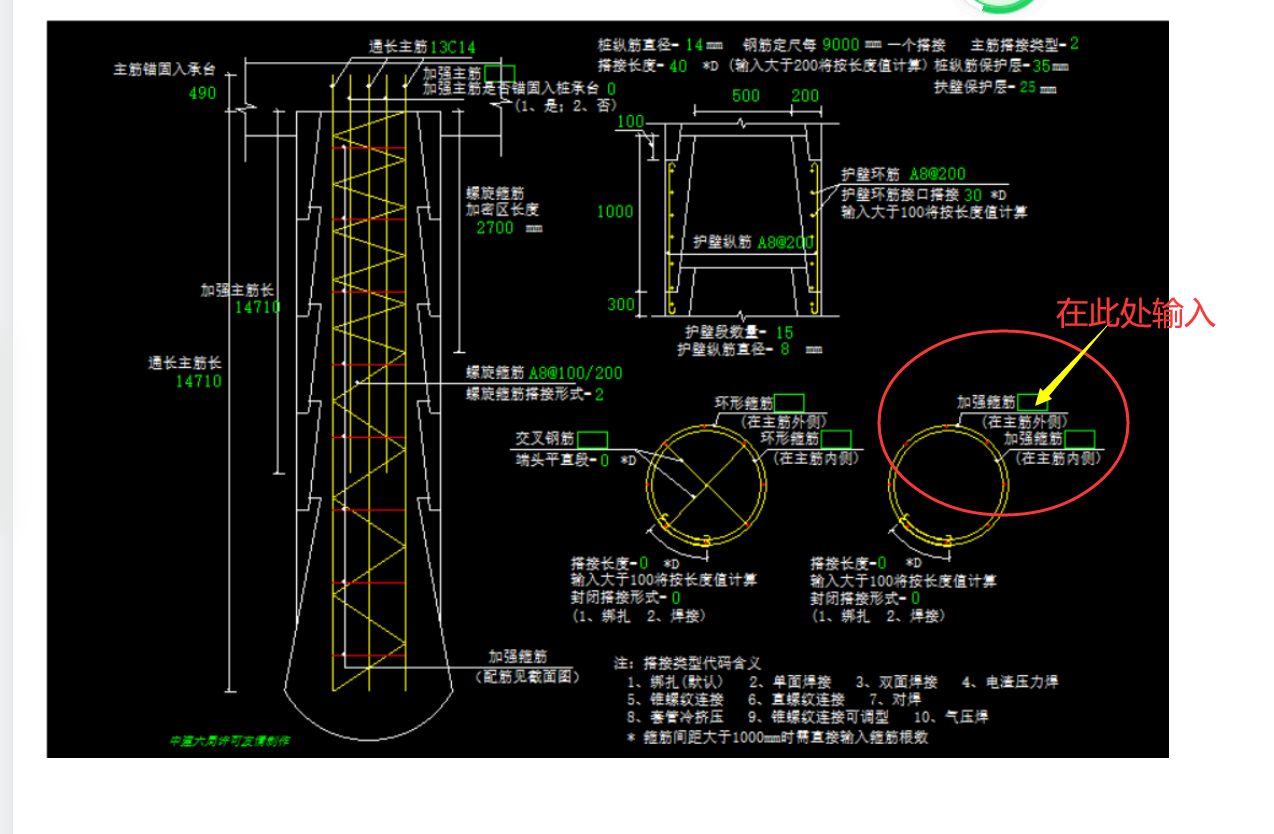Viewport: 1274px width, 834px height.
Task: Select the 100 height dimension value
Action: (630, 122)
